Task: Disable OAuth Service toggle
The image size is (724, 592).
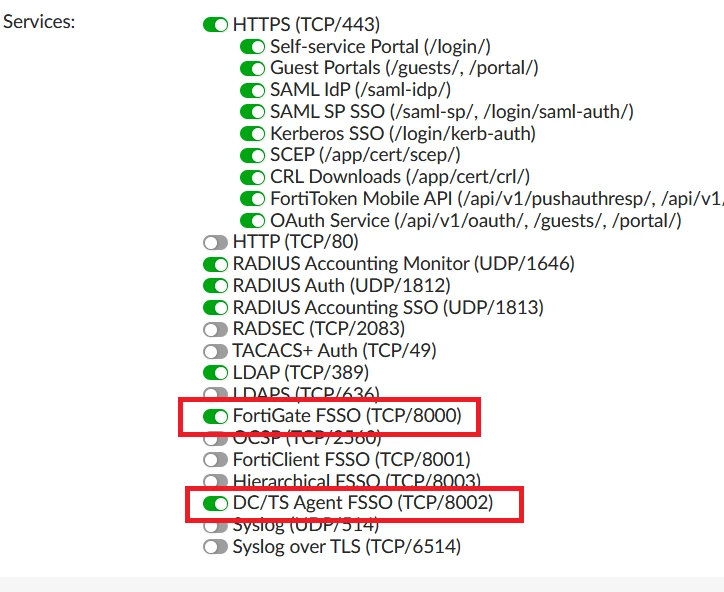Action: coord(252,220)
